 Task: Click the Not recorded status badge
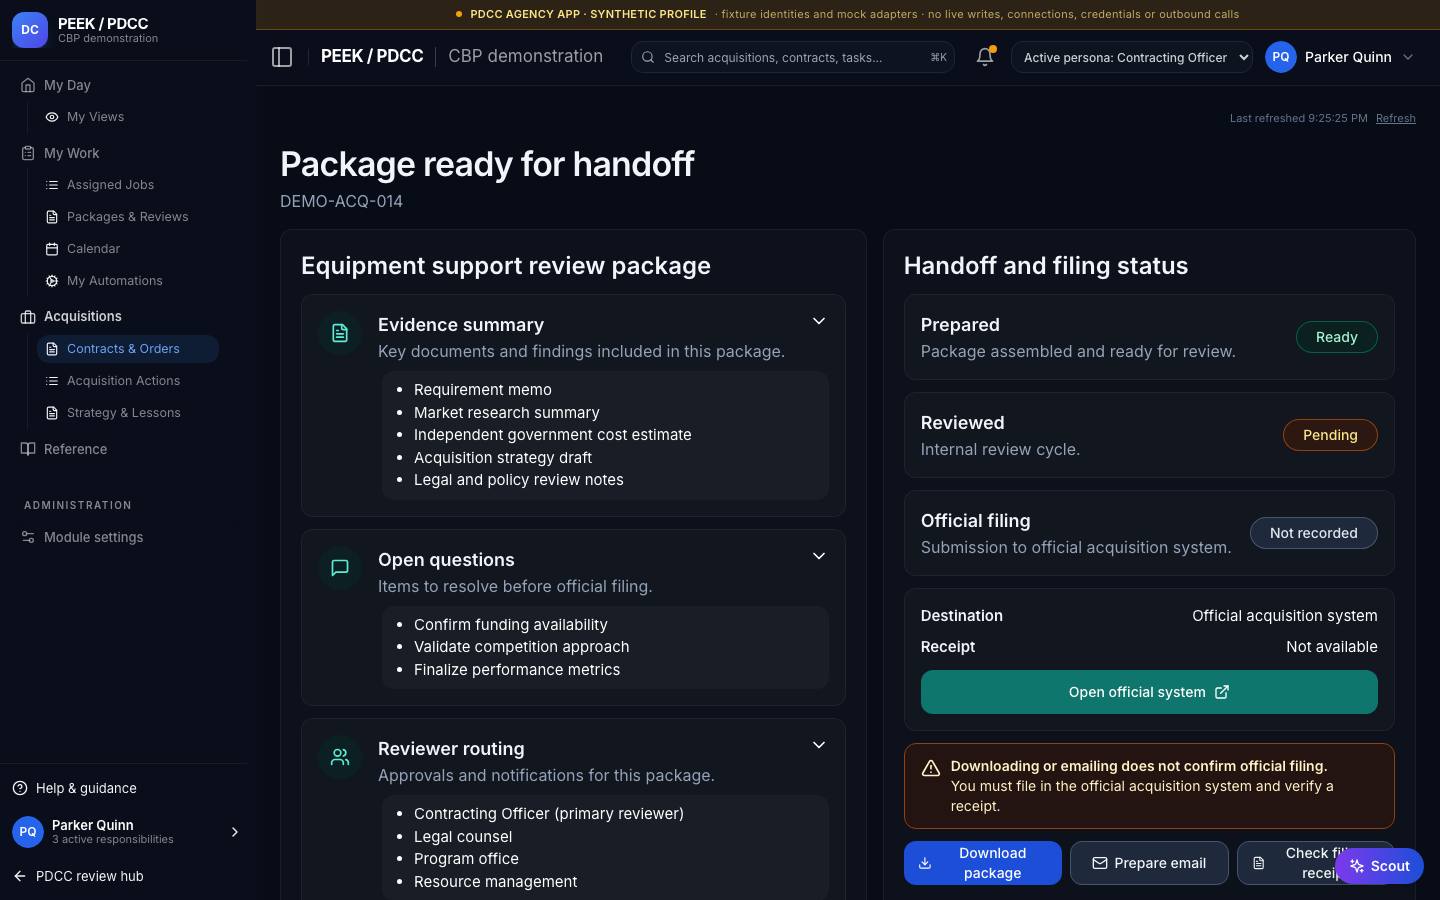pyautogui.click(x=1314, y=533)
